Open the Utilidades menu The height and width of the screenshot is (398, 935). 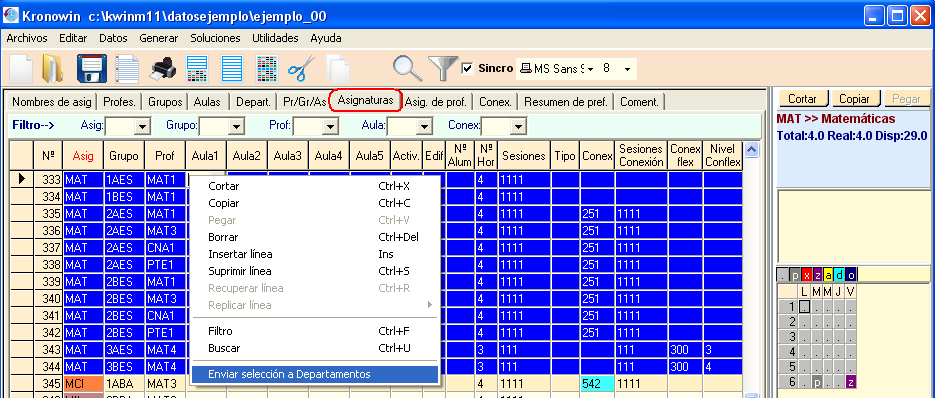click(x=275, y=38)
